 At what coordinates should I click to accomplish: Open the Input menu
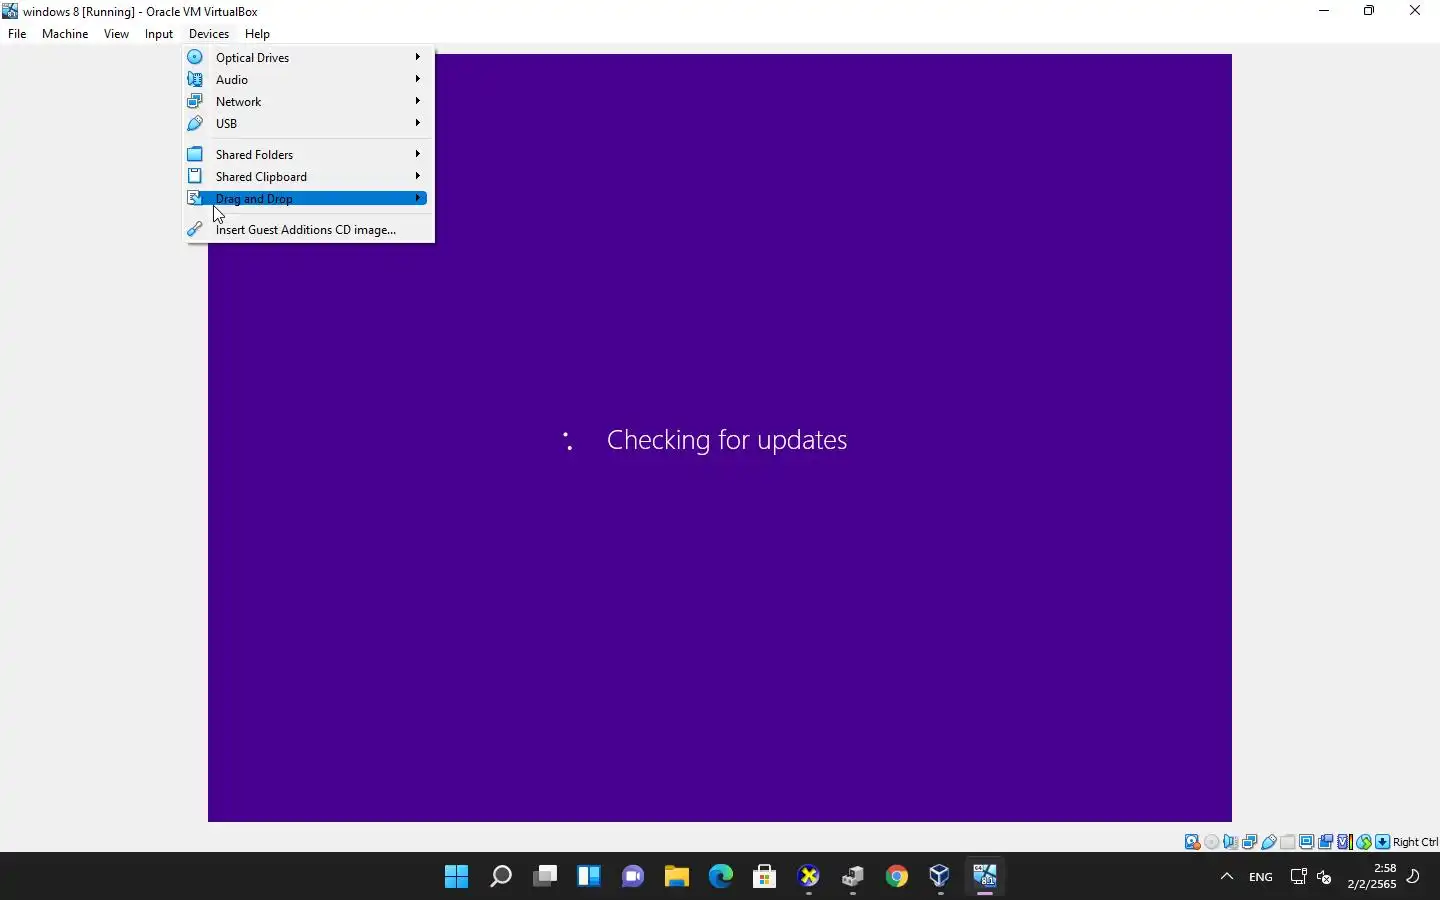point(159,33)
